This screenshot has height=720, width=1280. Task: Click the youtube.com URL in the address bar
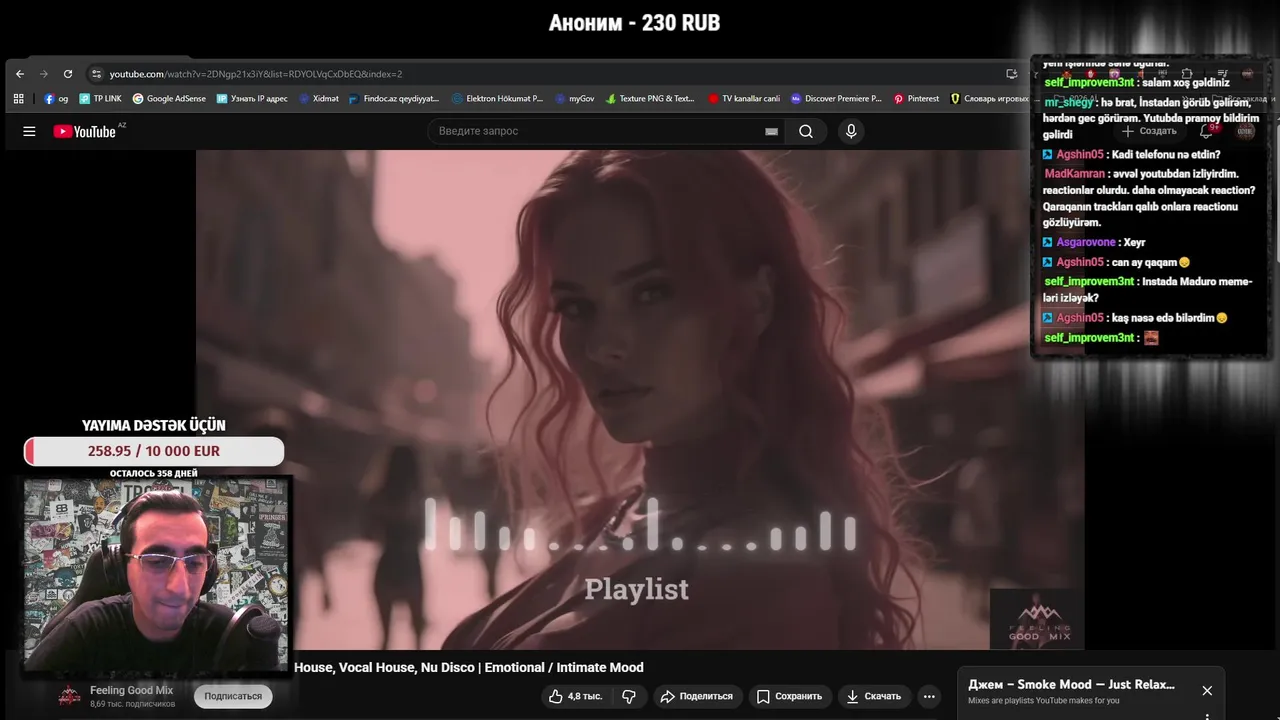255,74
